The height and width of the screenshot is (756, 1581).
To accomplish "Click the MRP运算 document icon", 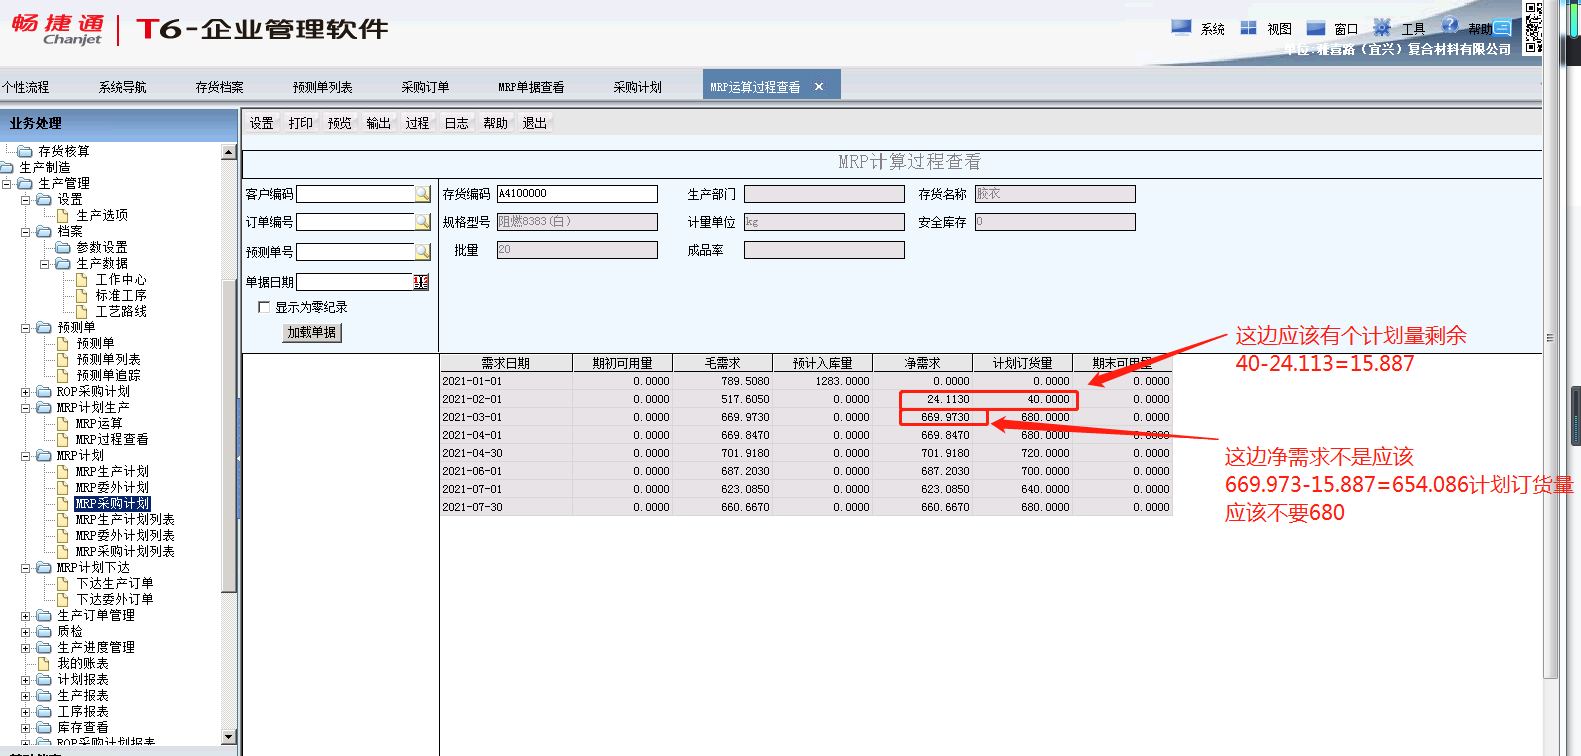I will 63,424.
